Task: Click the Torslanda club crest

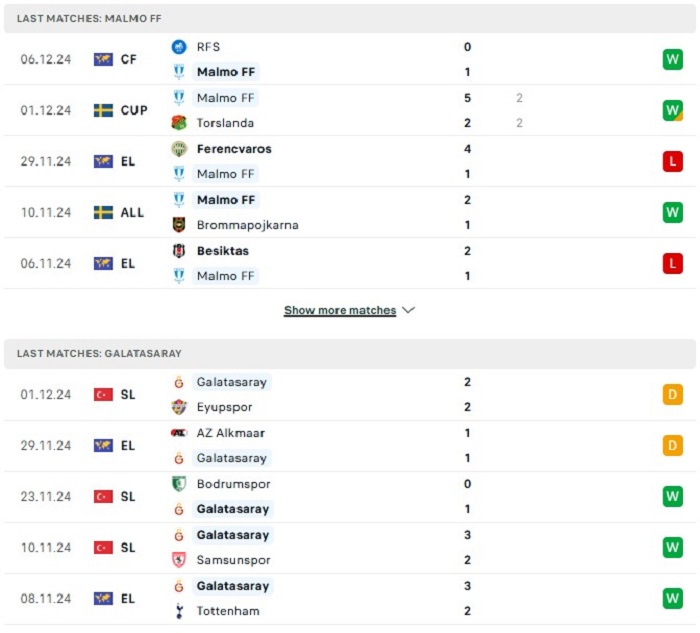Action: [x=179, y=123]
